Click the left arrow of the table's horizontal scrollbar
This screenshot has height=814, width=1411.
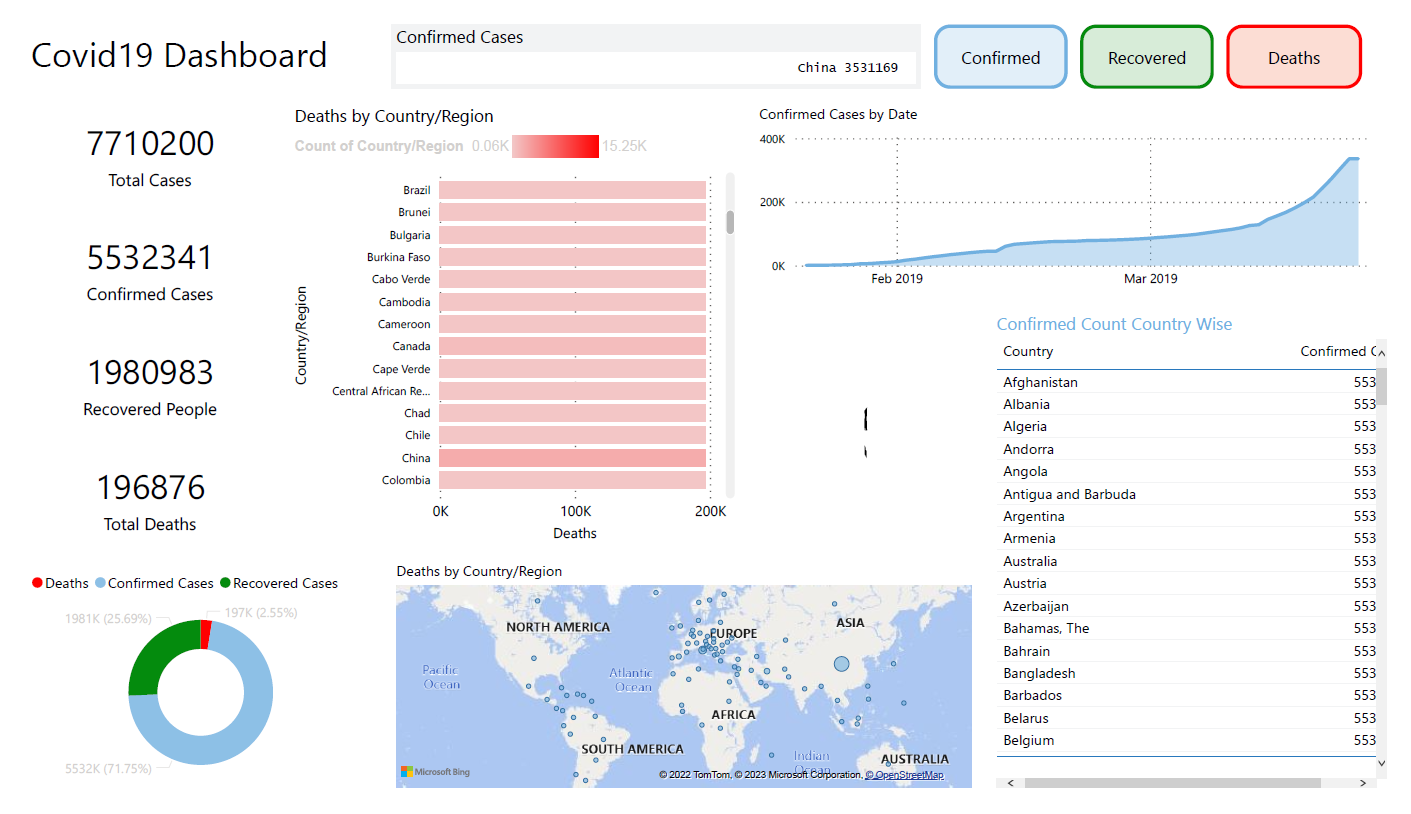1010,782
